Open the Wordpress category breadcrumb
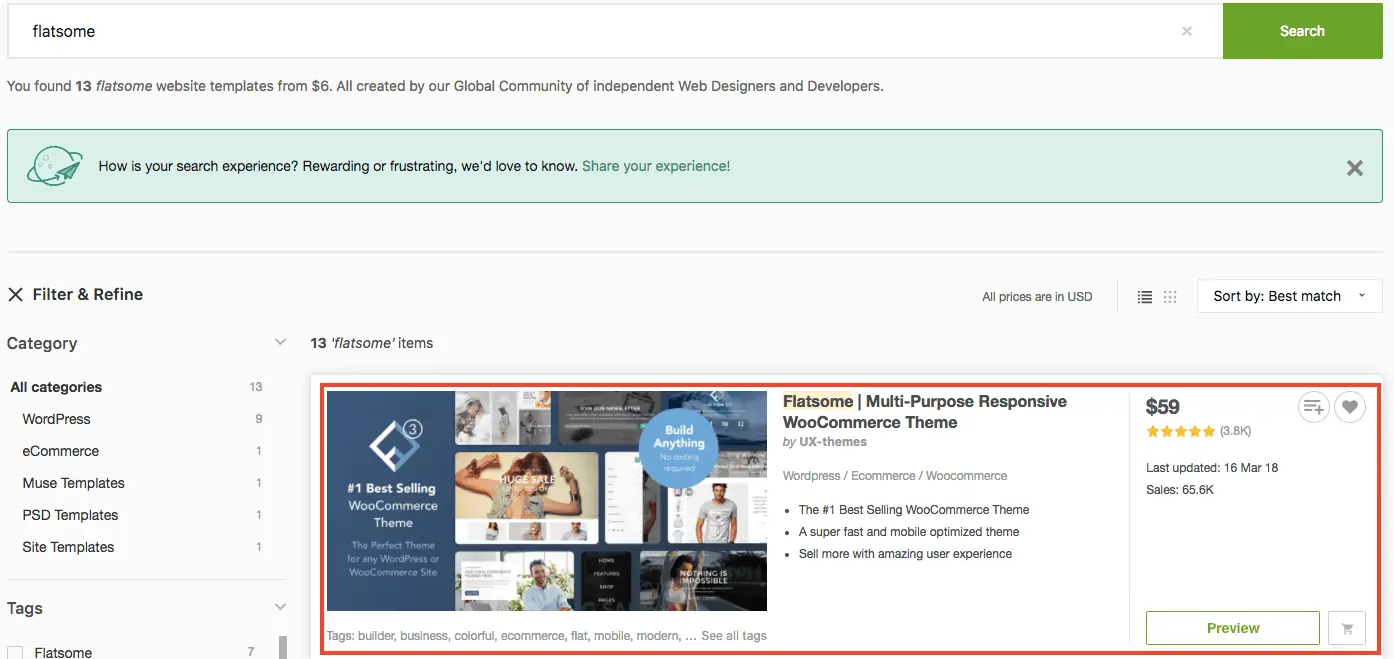The width and height of the screenshot is (1394, 659). (812, 476)
